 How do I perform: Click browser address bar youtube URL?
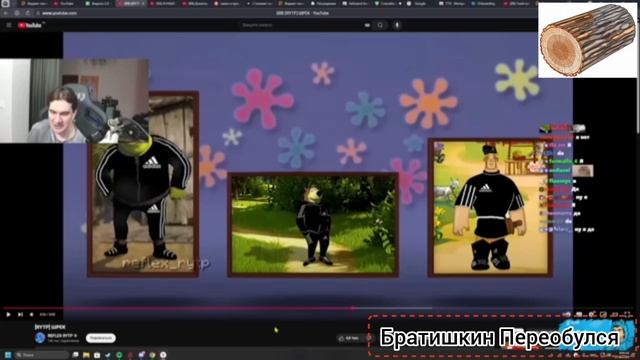[x=59, y=13]
